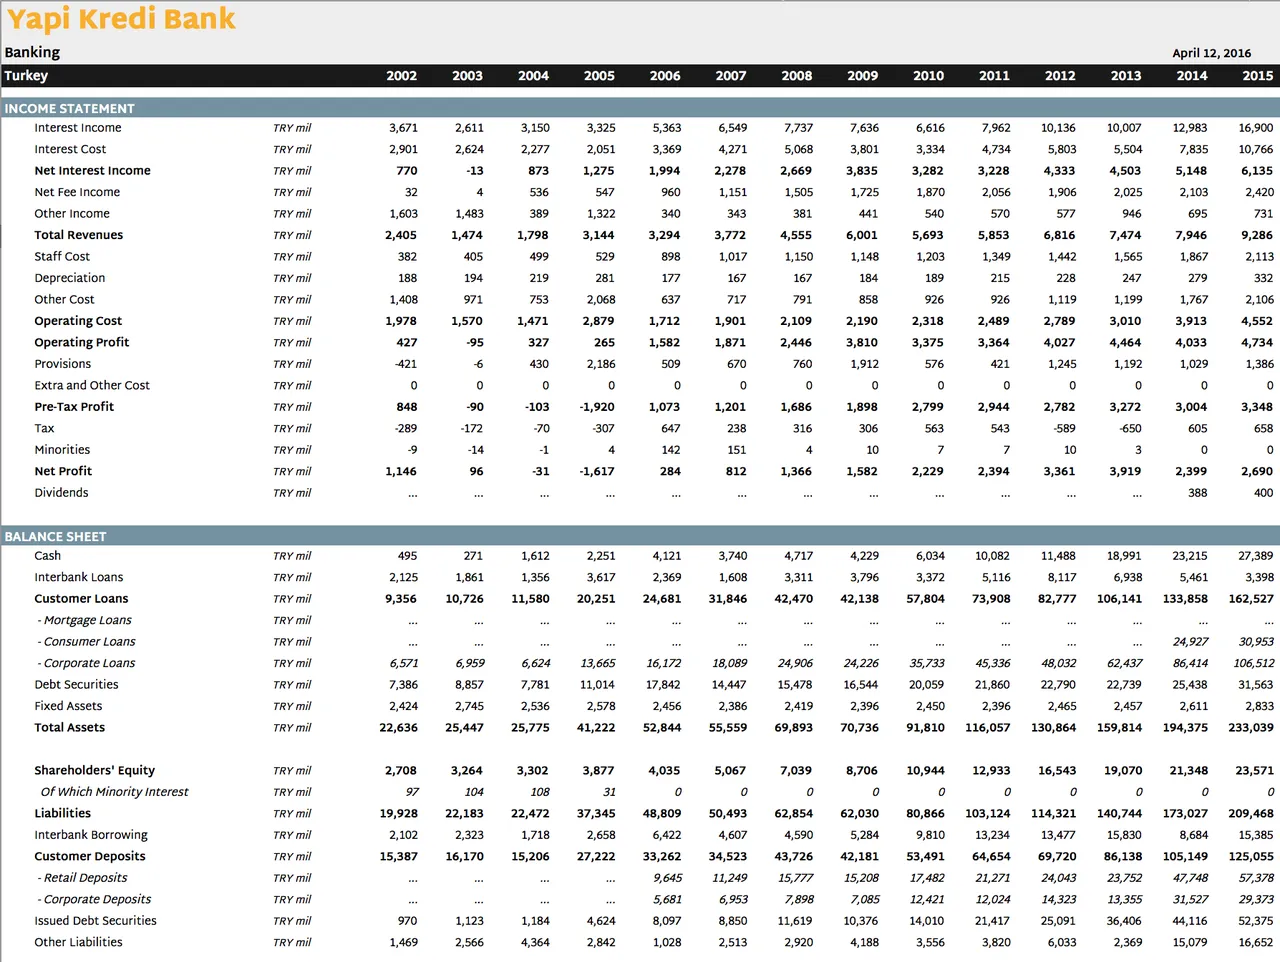The image size is (1280, 962).
Task: Click the BALANCE SHEET section heading
Action: click(55, 536)
